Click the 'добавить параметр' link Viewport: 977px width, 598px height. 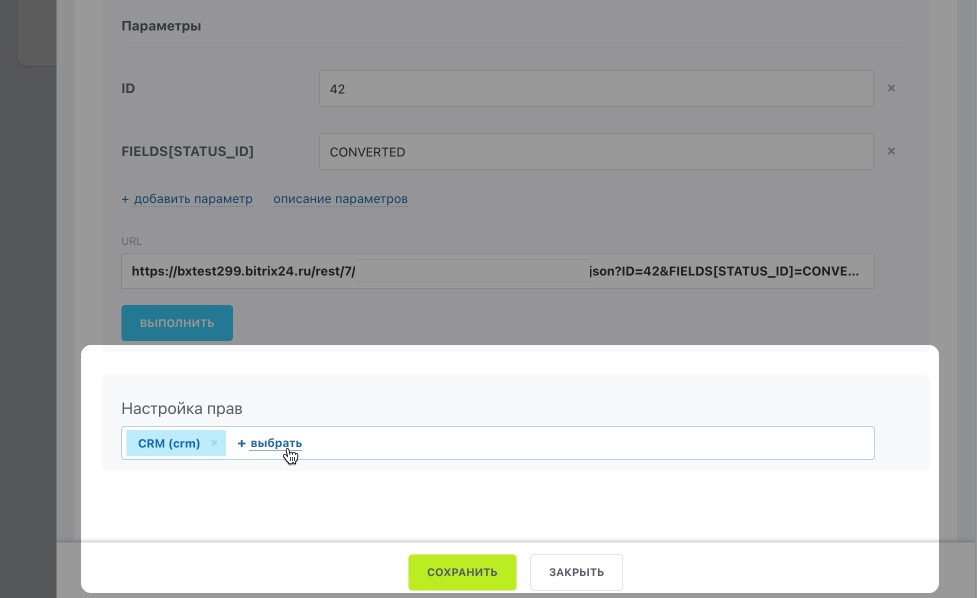tap(187, 199)
